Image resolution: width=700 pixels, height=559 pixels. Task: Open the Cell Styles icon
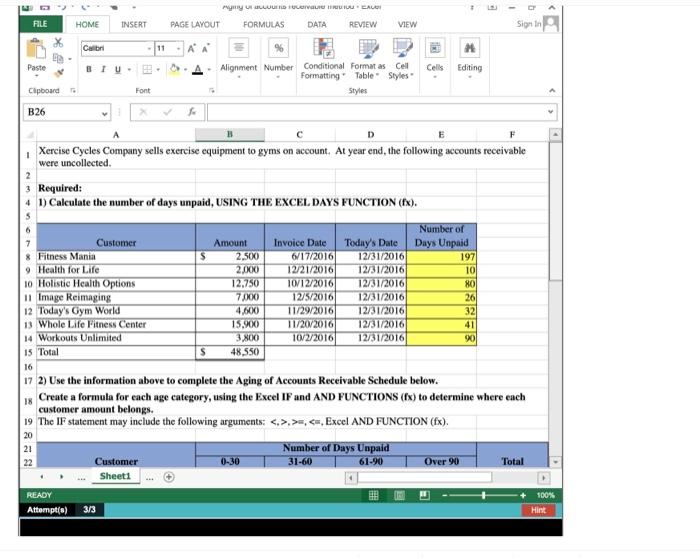pos(402,48)
